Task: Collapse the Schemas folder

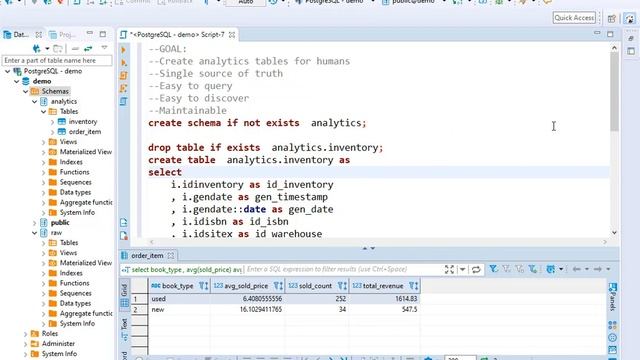Action: pyautogui.click(x=26, y=91)
